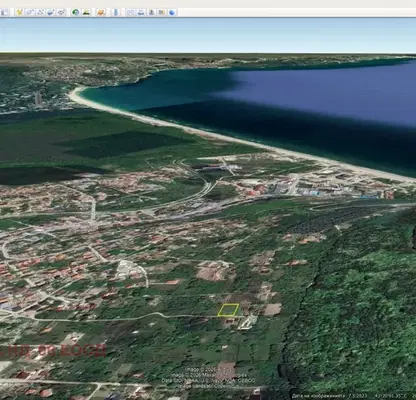Choose the Add Image Overlay tool
This screenshot has height=400, width=416.
pos(51,12)
